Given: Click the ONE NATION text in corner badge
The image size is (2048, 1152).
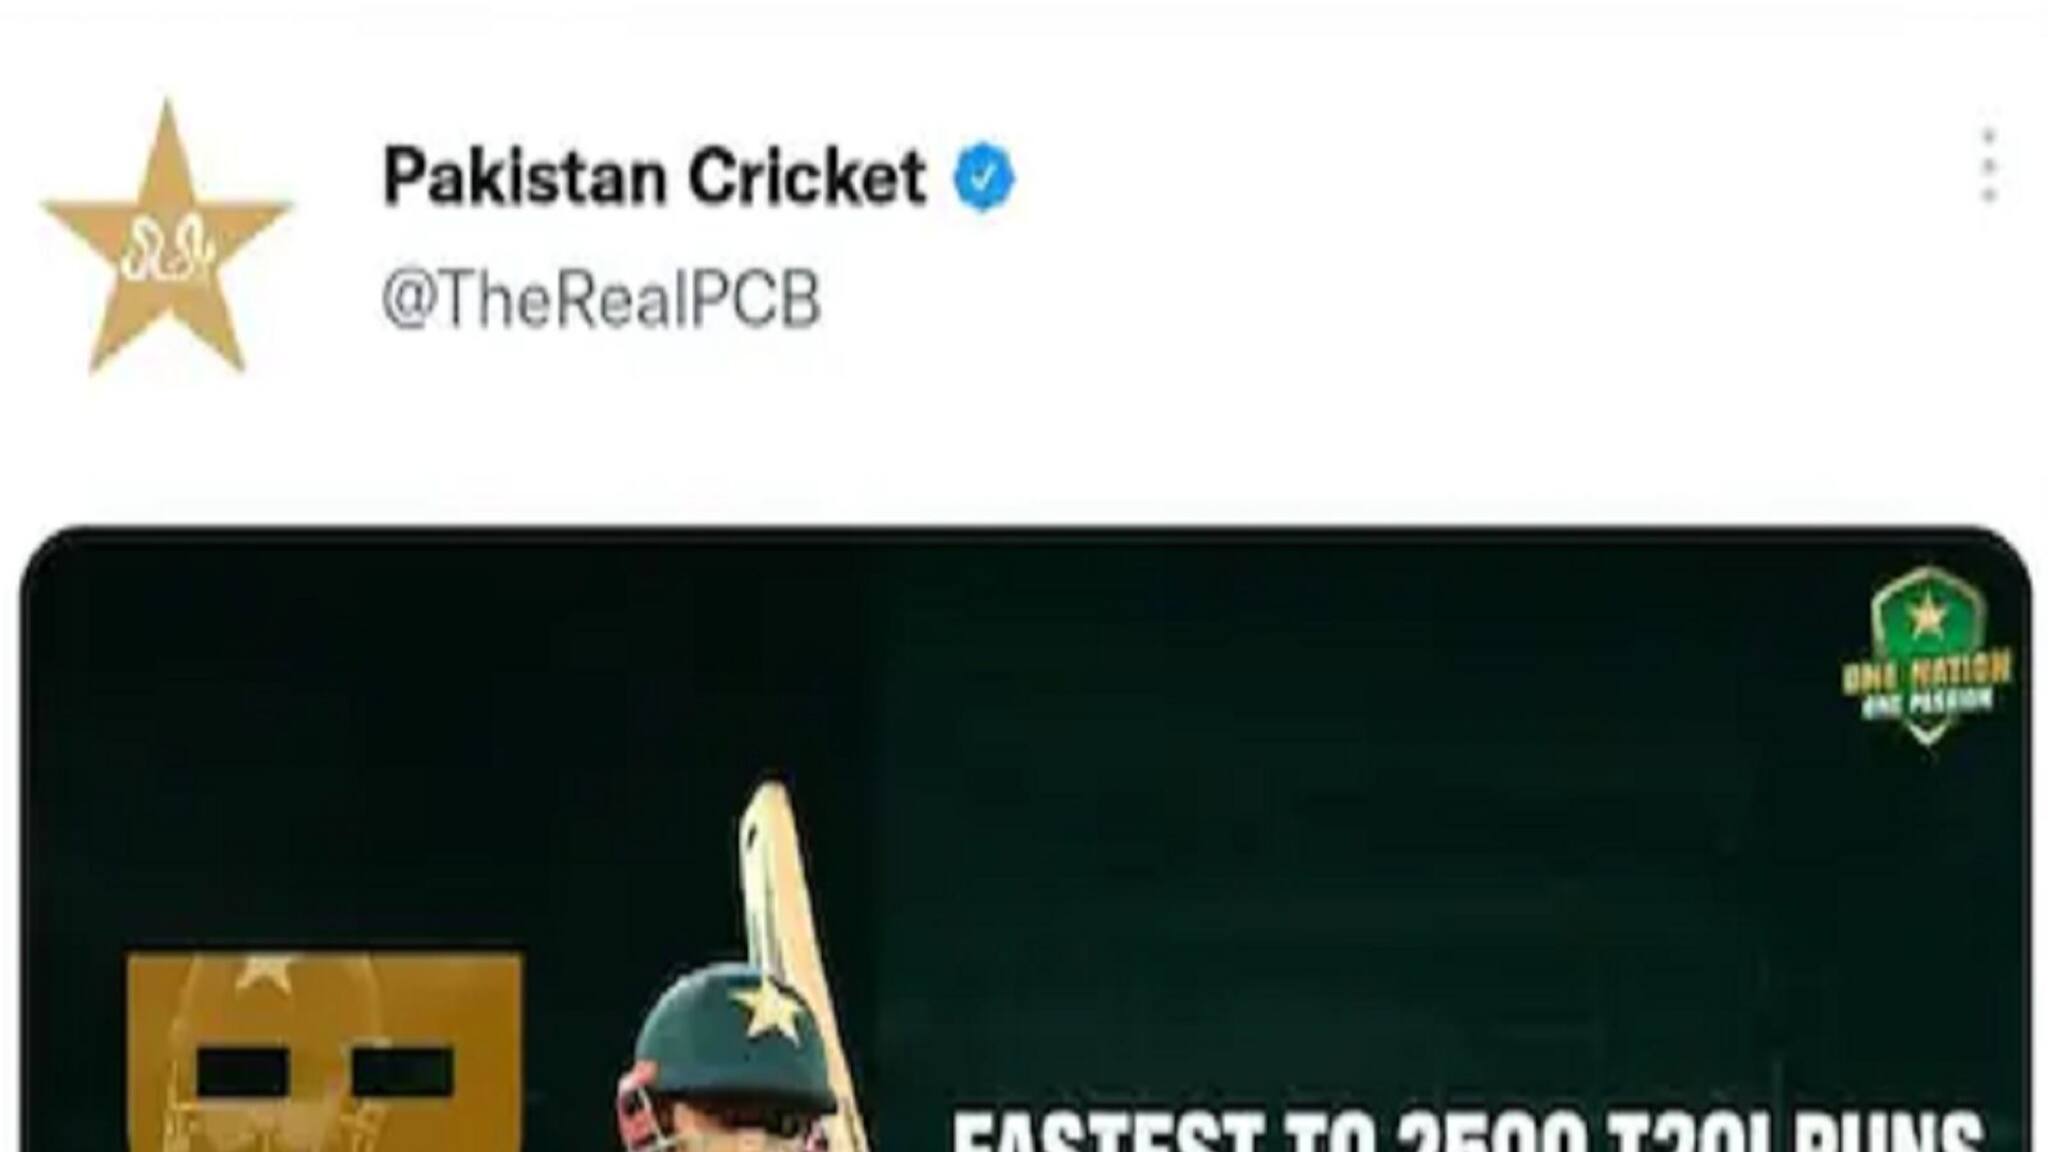Looking at the screenshot, I should (x=1926, y=671).
